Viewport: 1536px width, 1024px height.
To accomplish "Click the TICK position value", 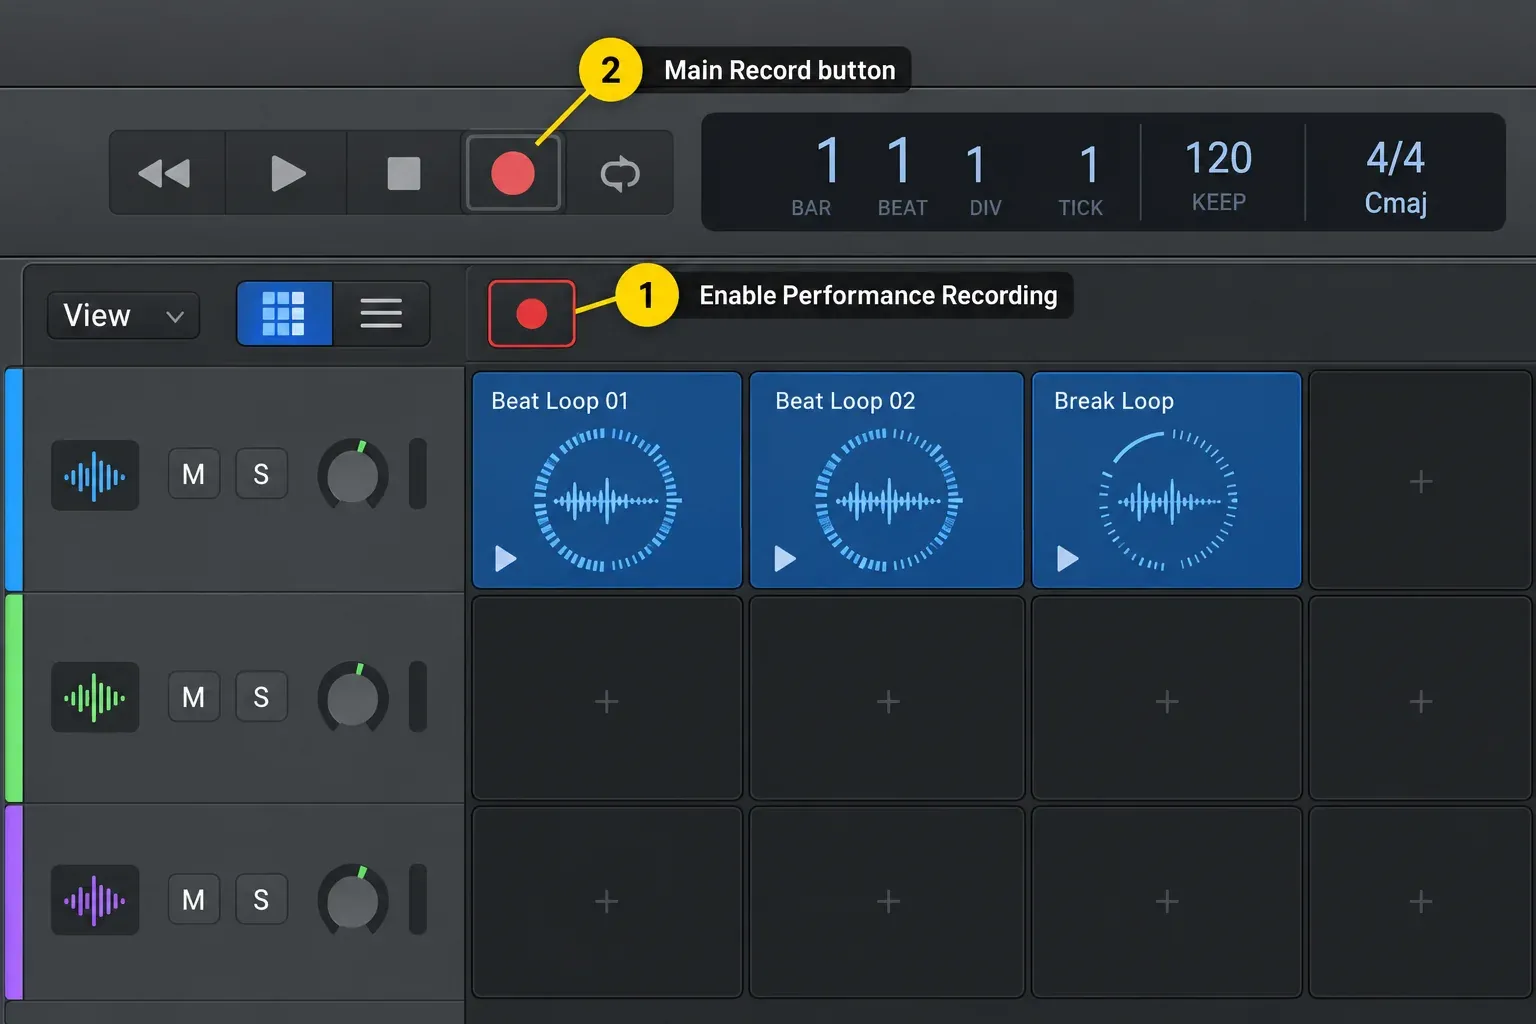I will tap(1089, 165).
